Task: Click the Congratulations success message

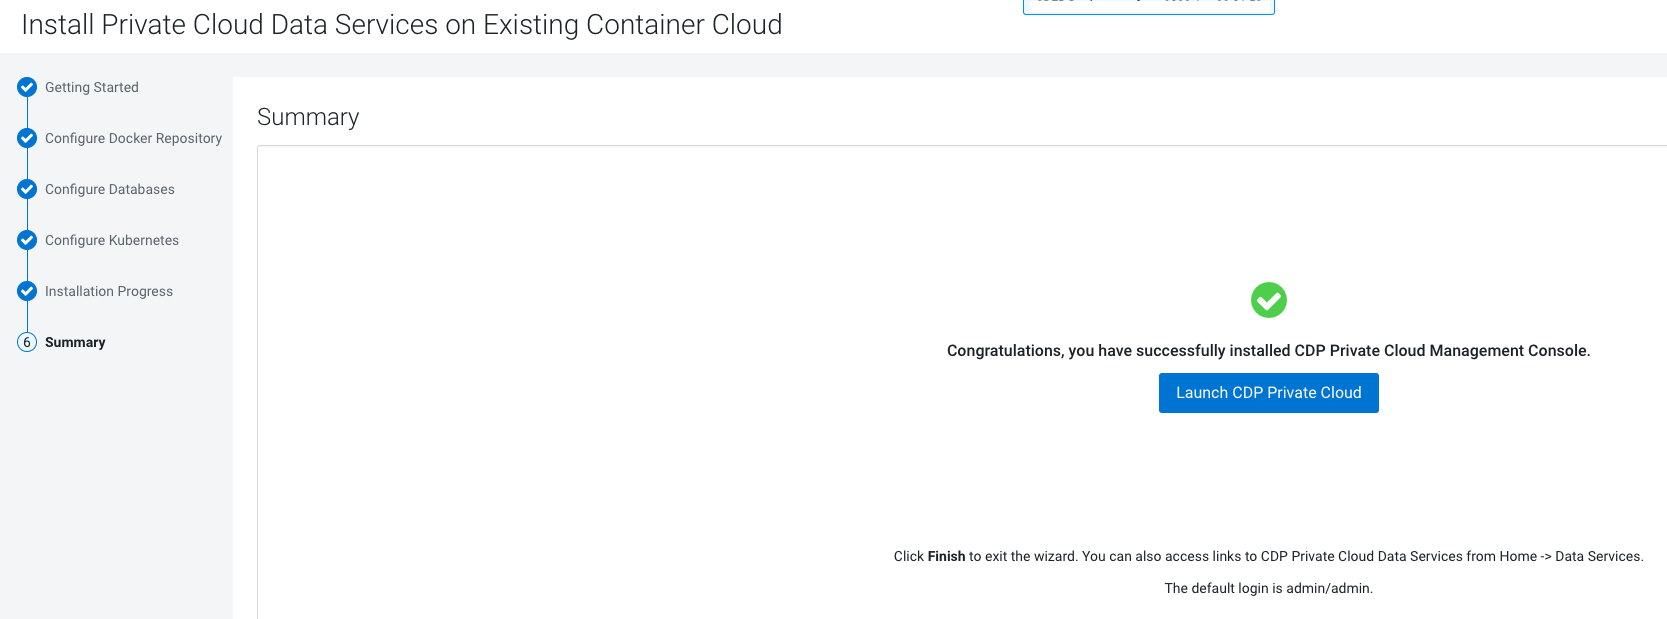Action: [1268, 351]
